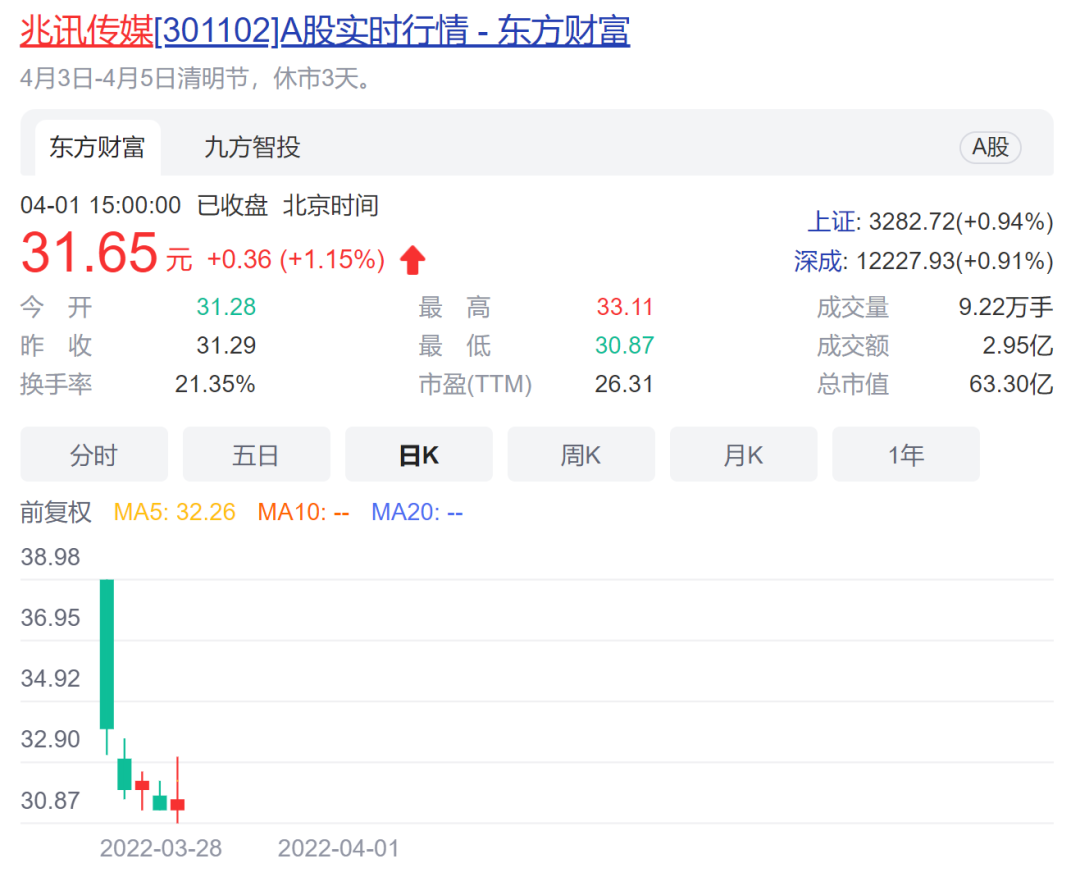Show the 周K weekly chart

[x=581, y=455]
